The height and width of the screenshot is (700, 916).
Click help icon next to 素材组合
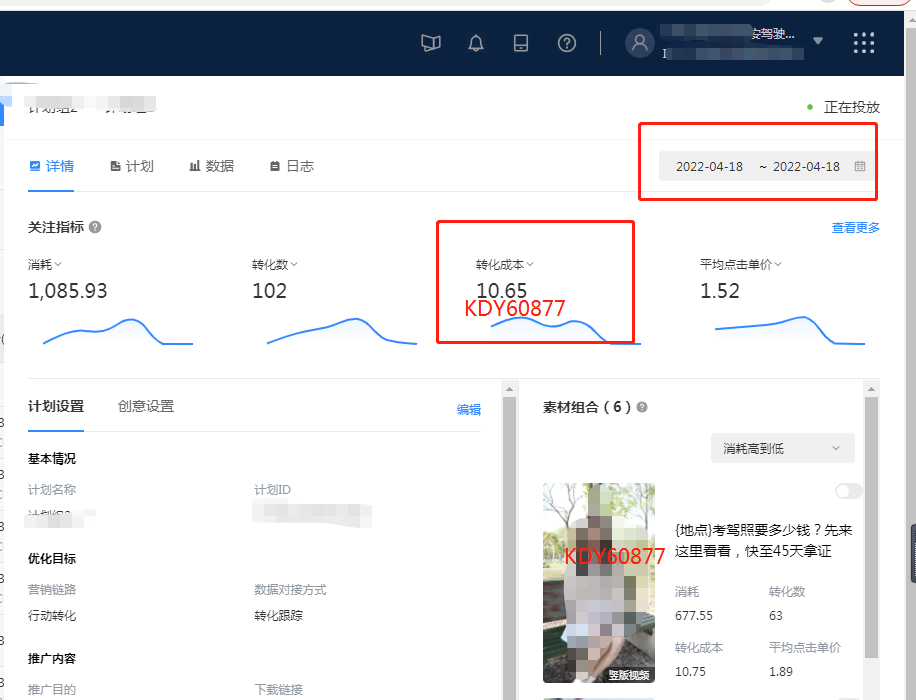[641, 407]
